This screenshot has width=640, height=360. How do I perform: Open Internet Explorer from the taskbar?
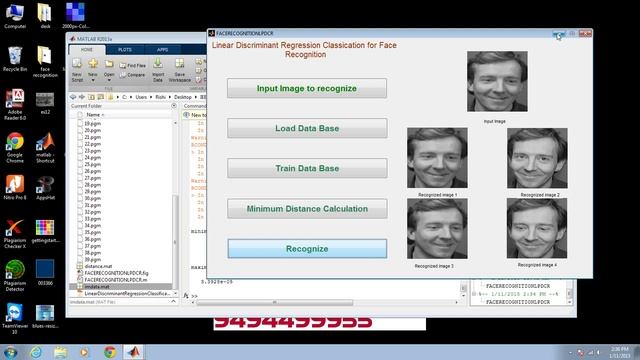tap(36, 352)
